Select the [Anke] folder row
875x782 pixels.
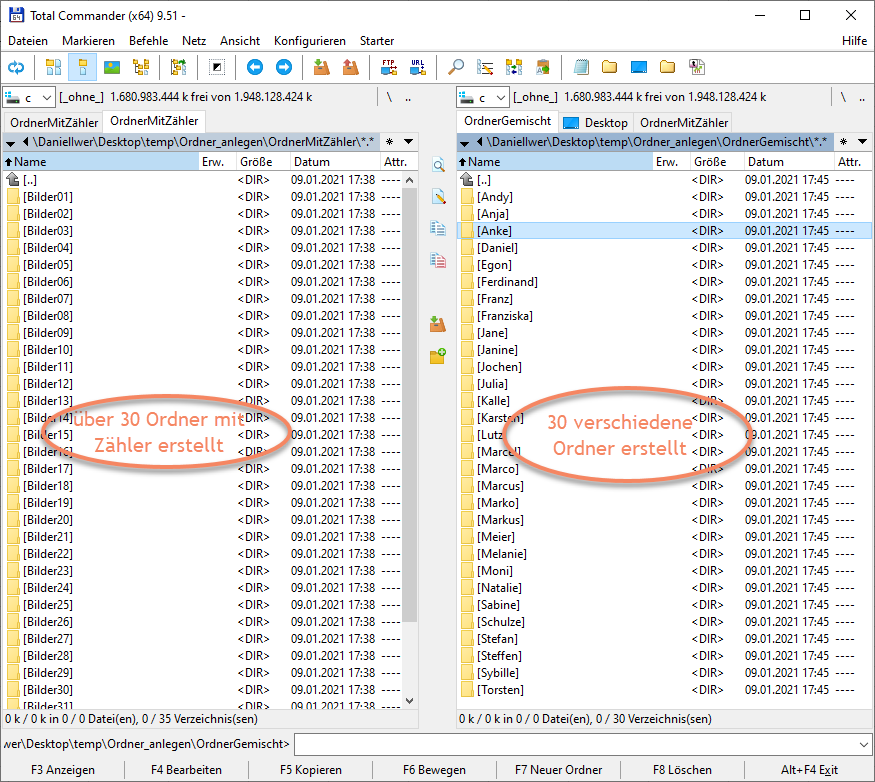click(x=664, y=231)
